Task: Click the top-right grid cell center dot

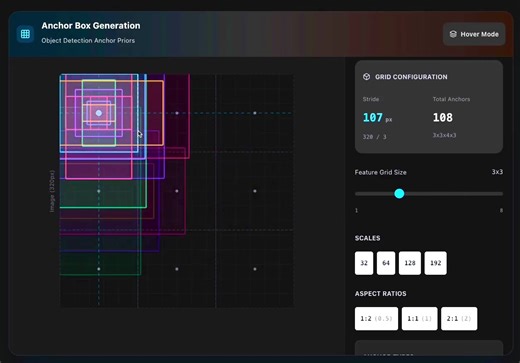Action: coord(255,113)
